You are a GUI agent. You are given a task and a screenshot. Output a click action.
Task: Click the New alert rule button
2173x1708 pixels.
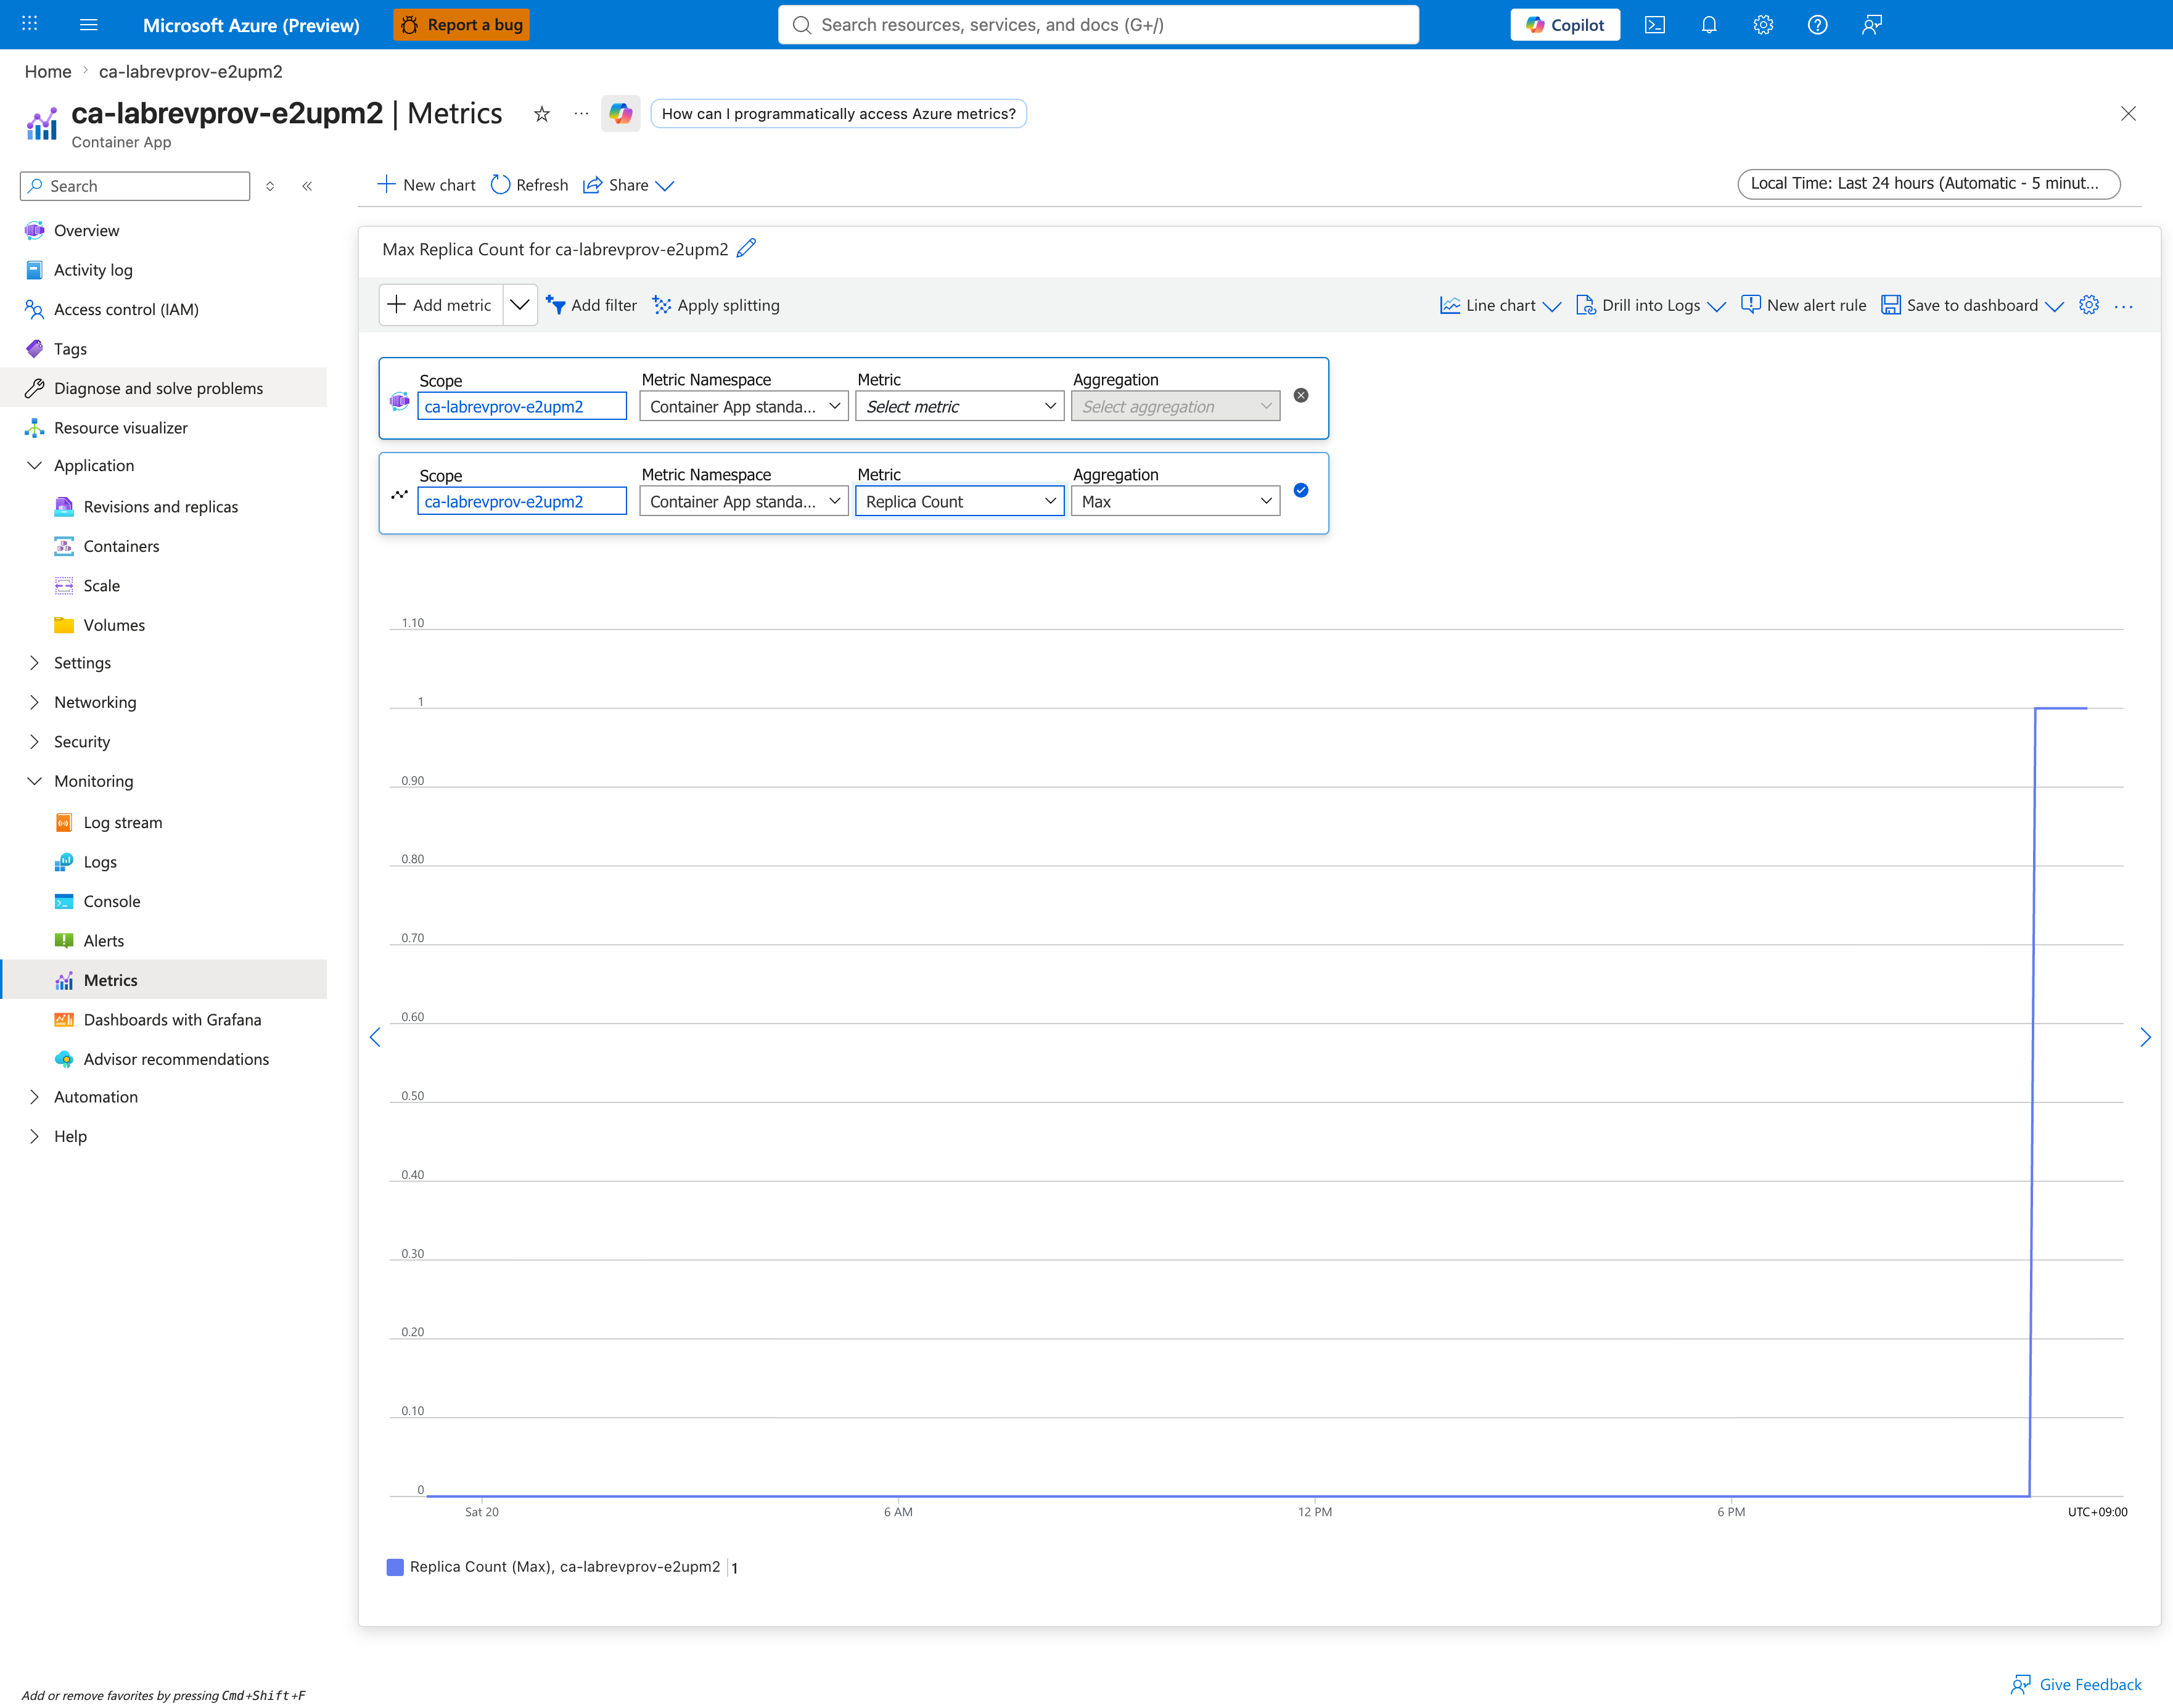(1803, 305)
